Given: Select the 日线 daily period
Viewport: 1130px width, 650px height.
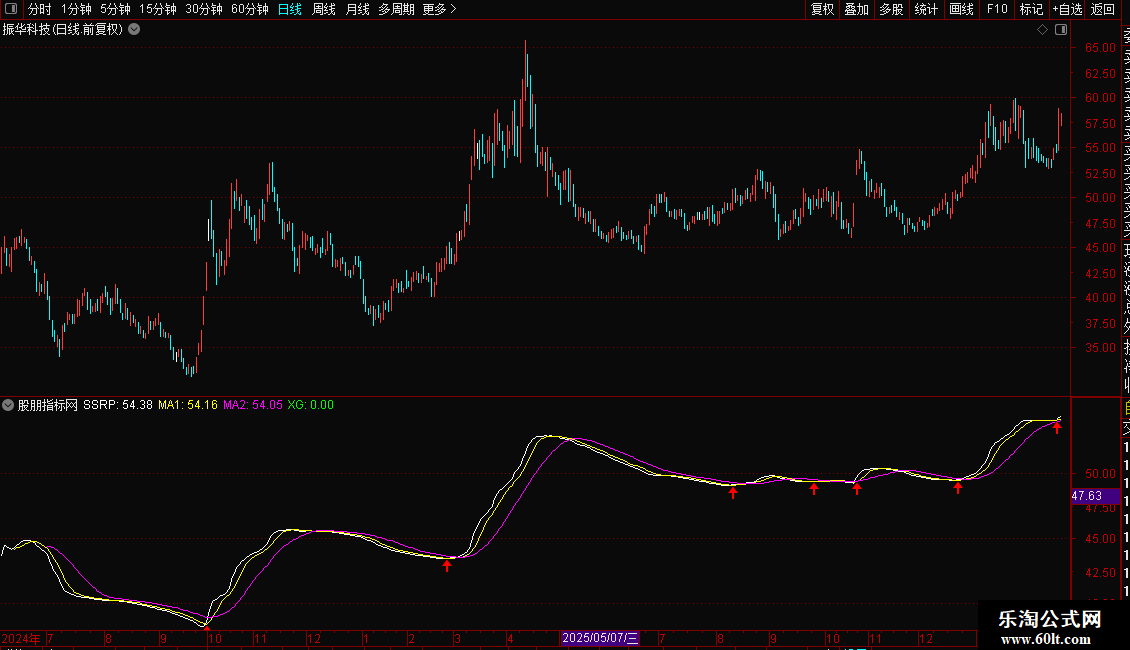Looking at the screenshot, I should (x=290, y=9).
